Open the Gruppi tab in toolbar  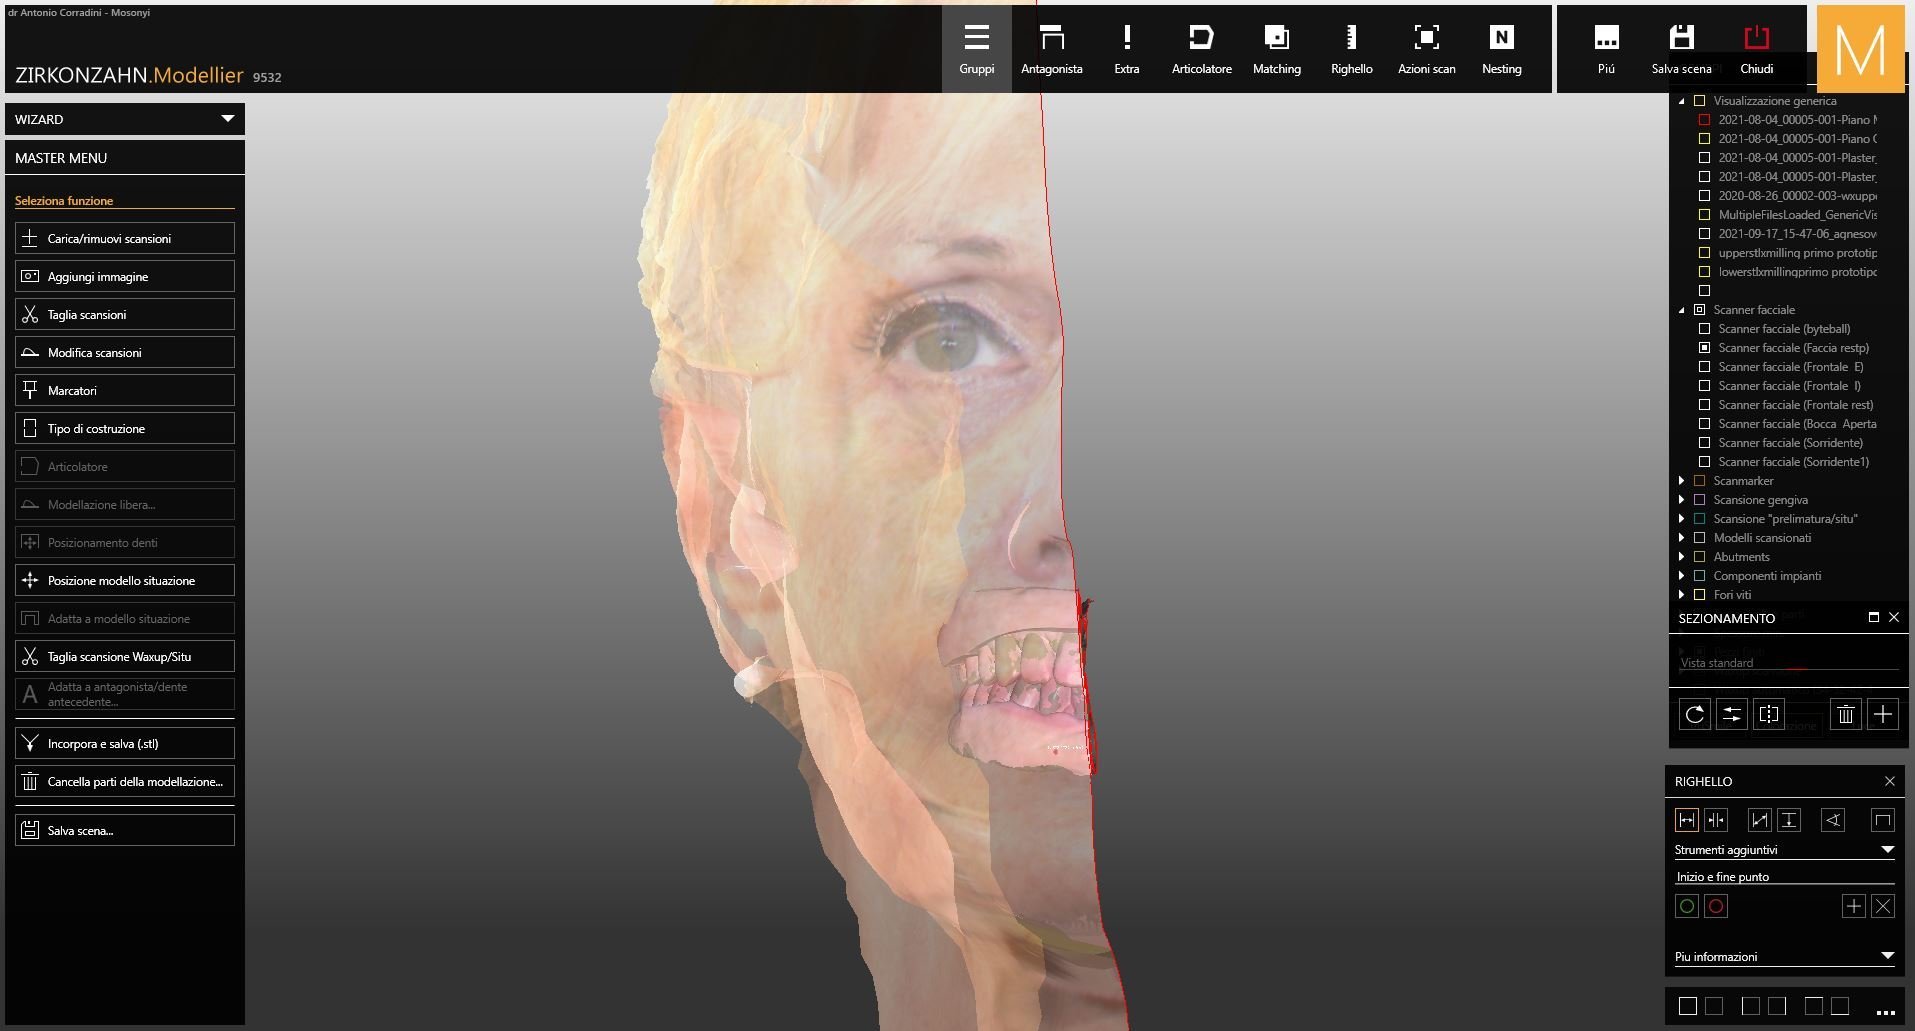(976, 49)
